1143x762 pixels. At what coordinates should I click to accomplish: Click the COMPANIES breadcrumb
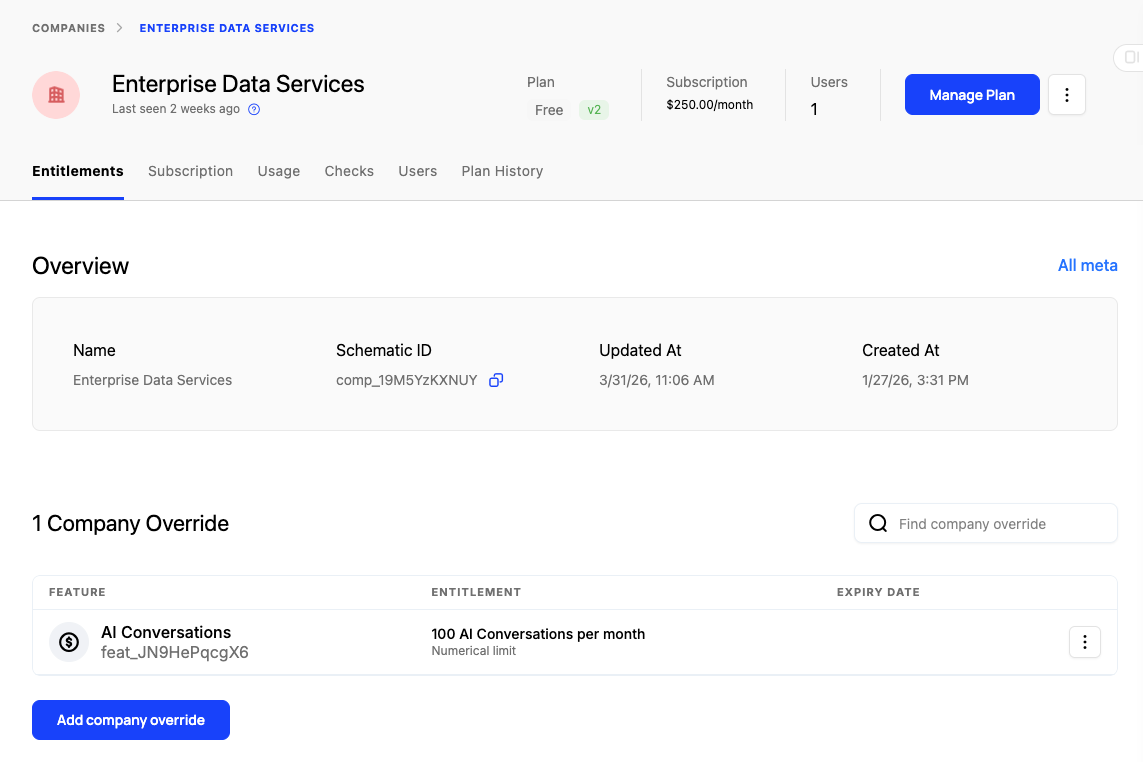coord(68,28)
